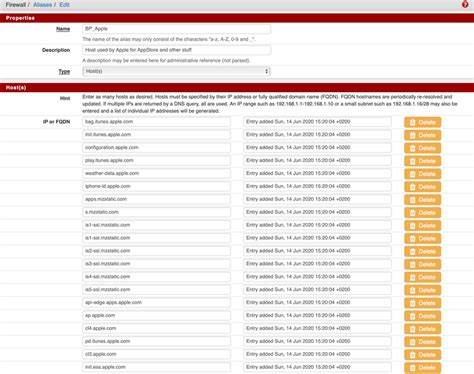Image resolution: width=474 pixels, height=374 pixels.
Task: Delete the init.ess.apple.com entry
Action: 422,368
